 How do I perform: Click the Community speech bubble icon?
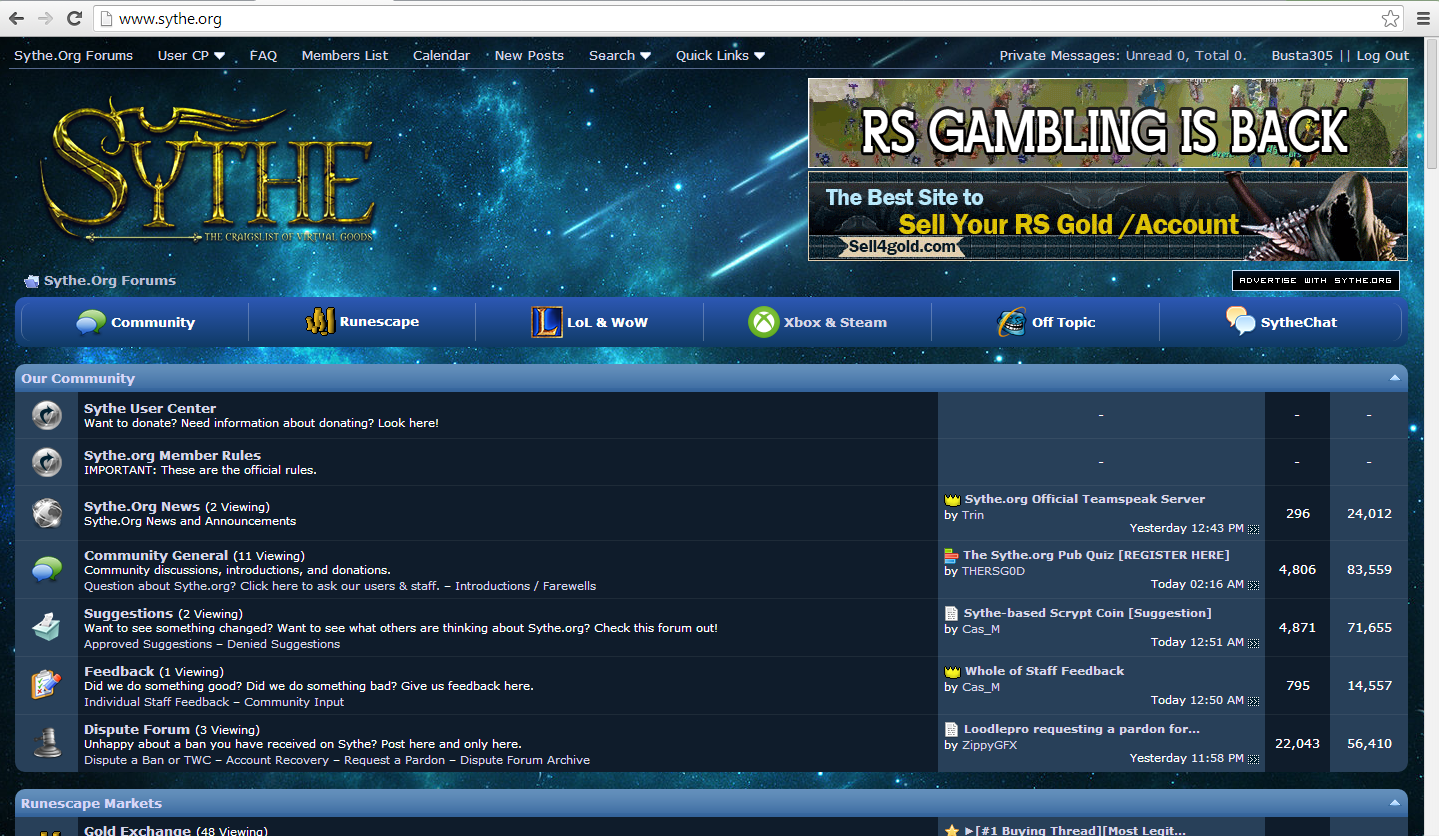pos(91,322)
